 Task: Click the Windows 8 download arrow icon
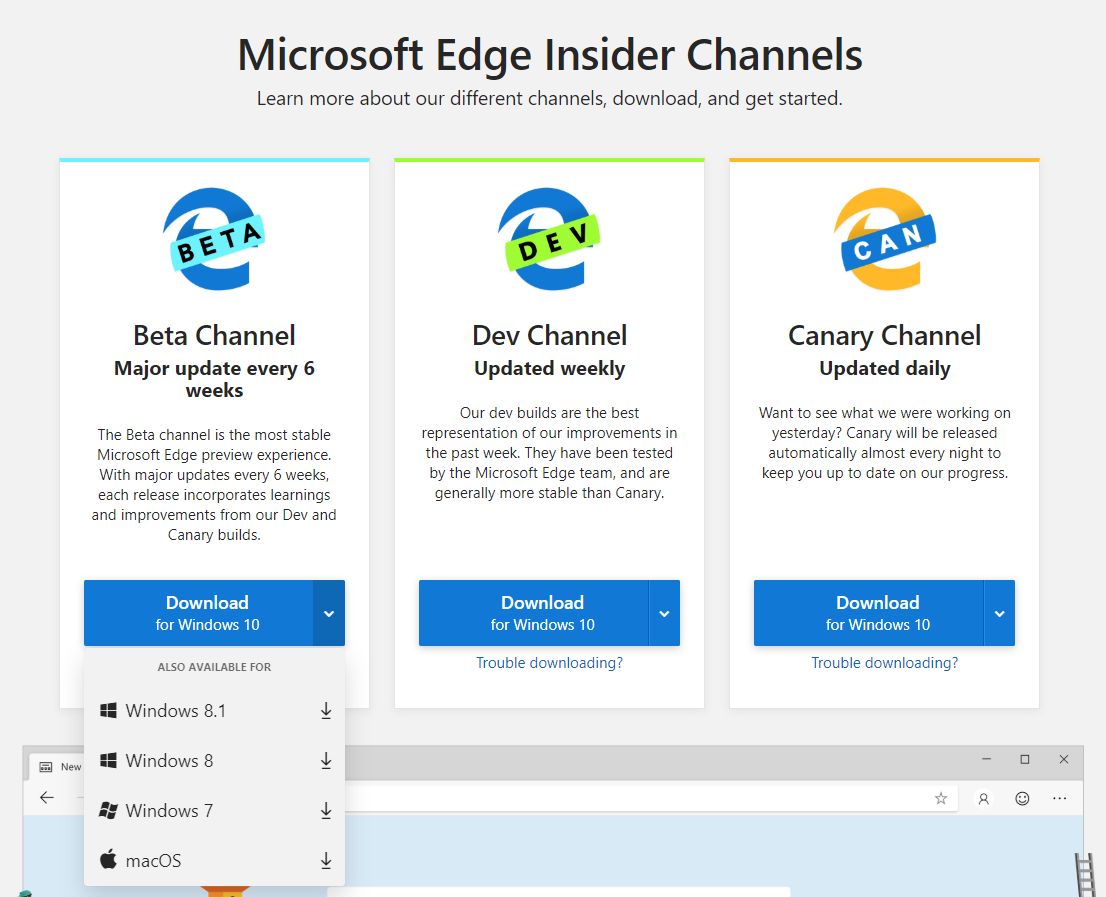point(326,761)
